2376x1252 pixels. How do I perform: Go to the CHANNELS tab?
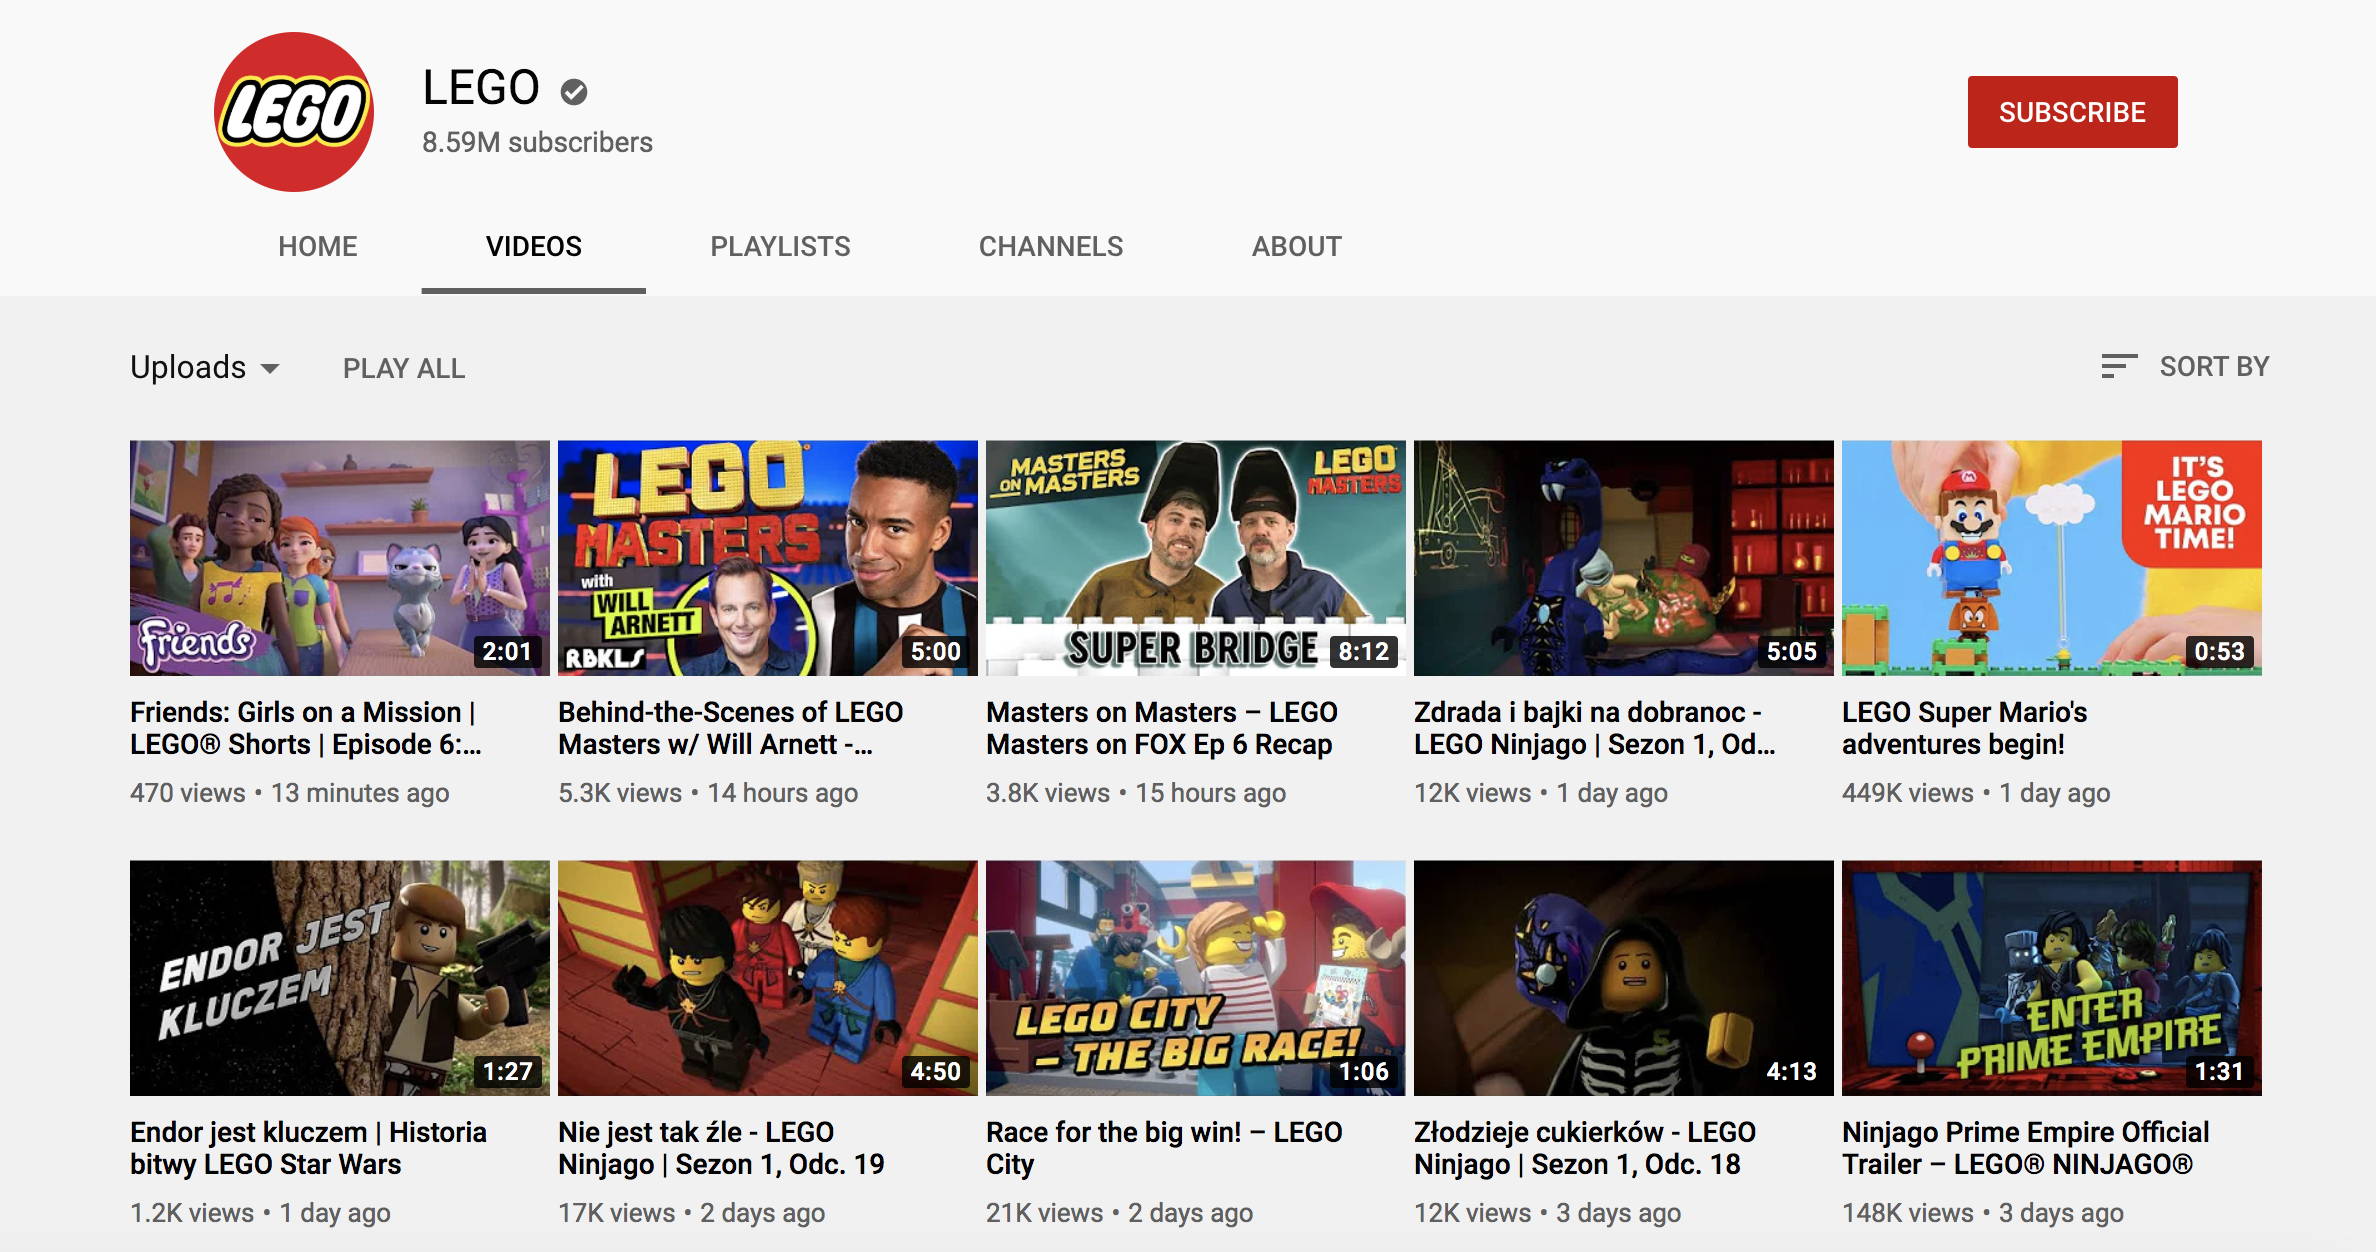(1051, 246)
